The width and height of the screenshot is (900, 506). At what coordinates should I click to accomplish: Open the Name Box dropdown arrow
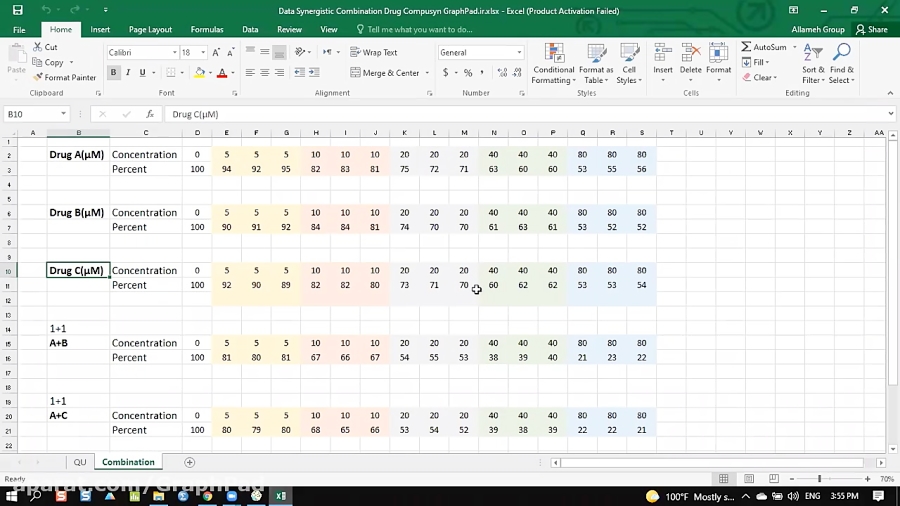63,114
